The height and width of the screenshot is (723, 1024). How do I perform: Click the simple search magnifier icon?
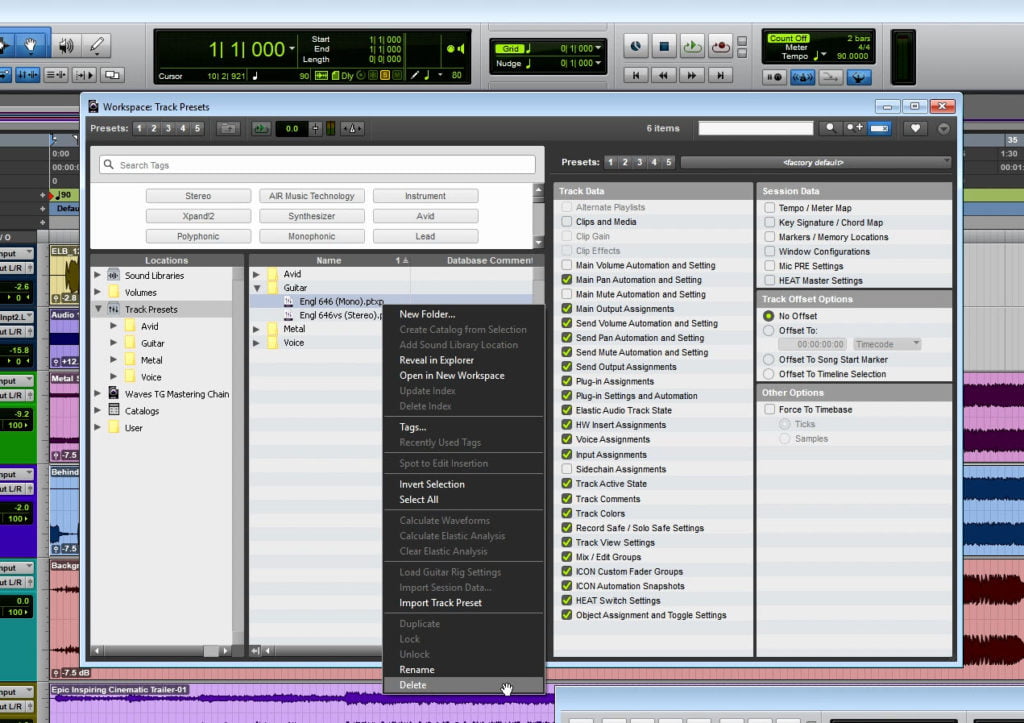(x=830, y=128)
